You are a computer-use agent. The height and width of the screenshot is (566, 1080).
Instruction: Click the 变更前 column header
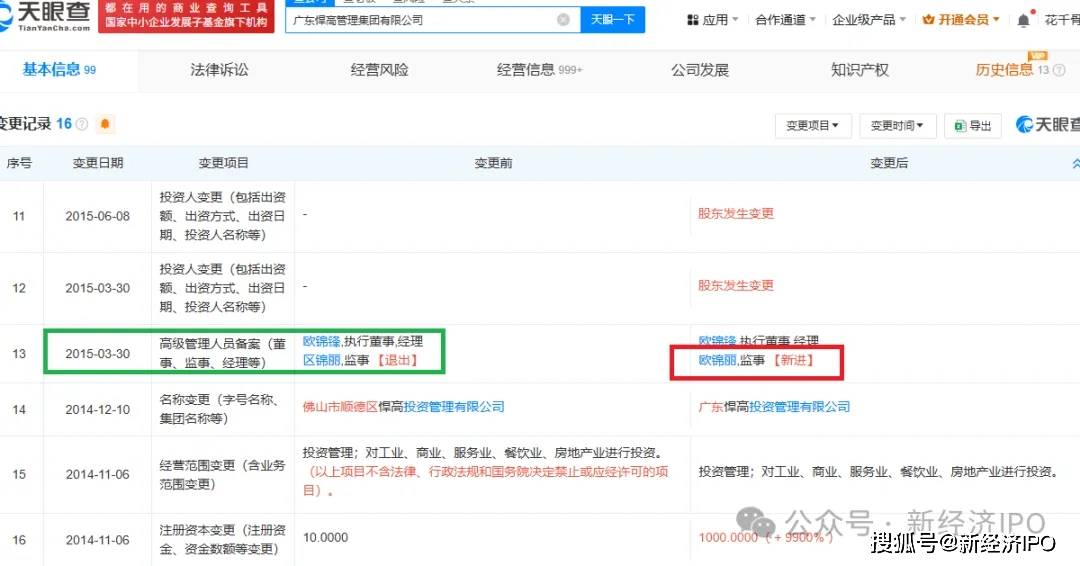(x=493, y=163)
